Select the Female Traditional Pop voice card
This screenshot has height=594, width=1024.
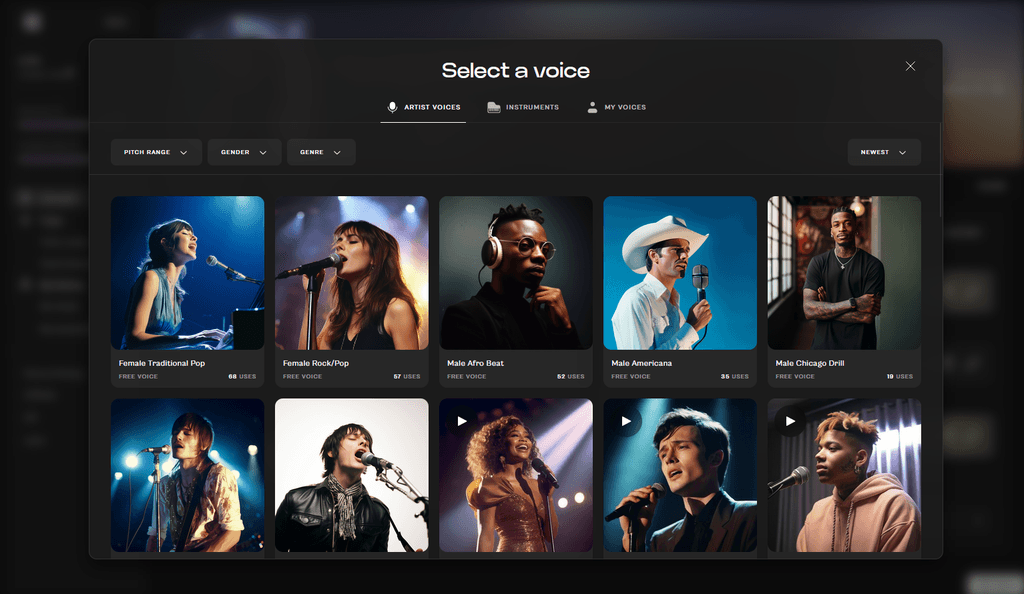[x=187, y=290]
